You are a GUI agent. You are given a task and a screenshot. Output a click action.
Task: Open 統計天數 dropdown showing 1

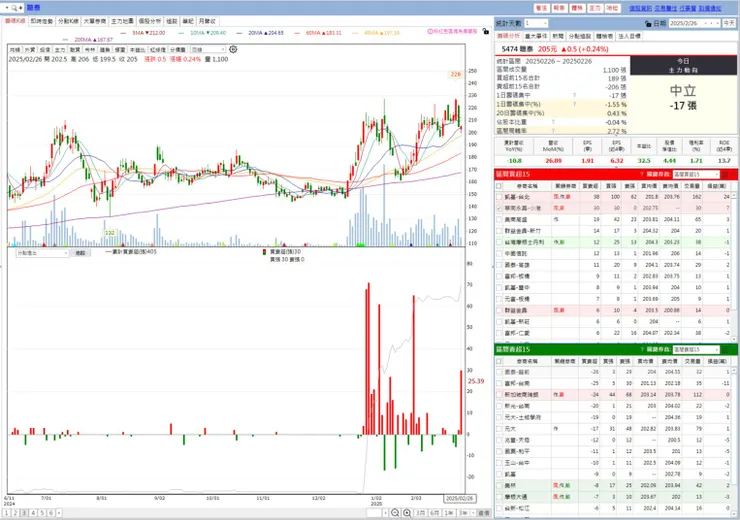click(536, 23)
